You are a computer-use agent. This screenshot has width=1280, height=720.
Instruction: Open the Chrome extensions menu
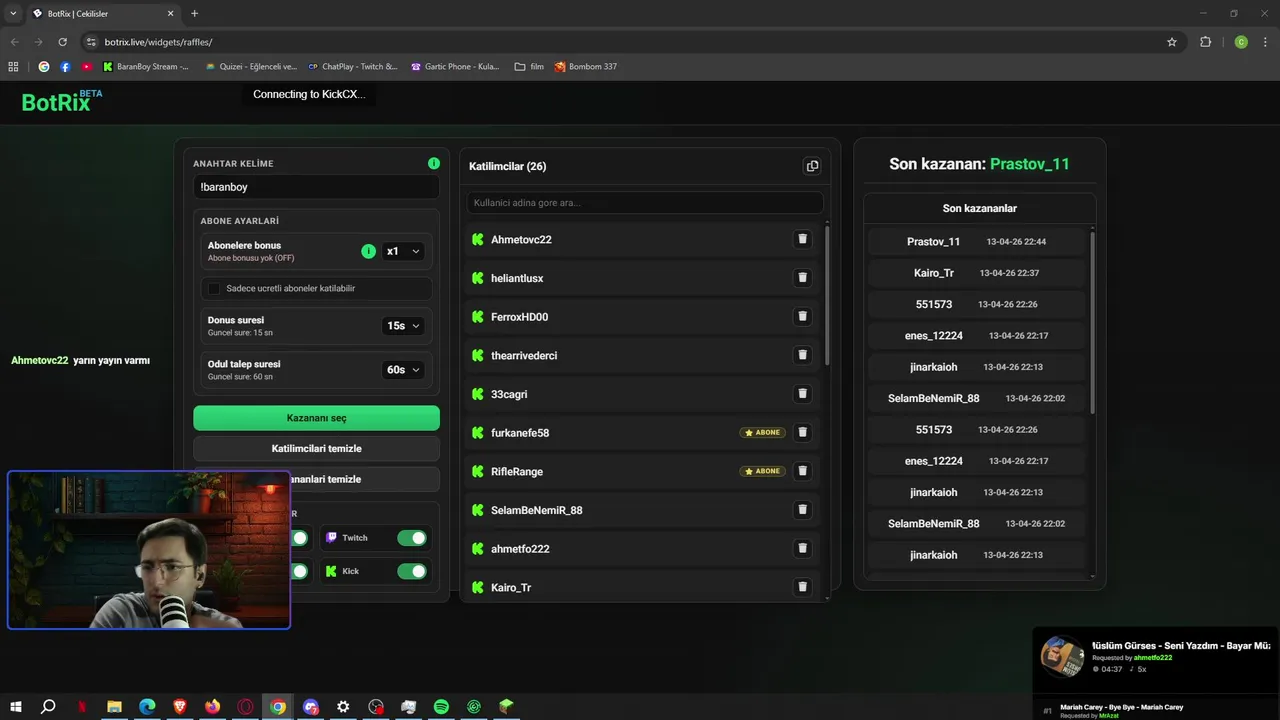[x=1205, y=42]
